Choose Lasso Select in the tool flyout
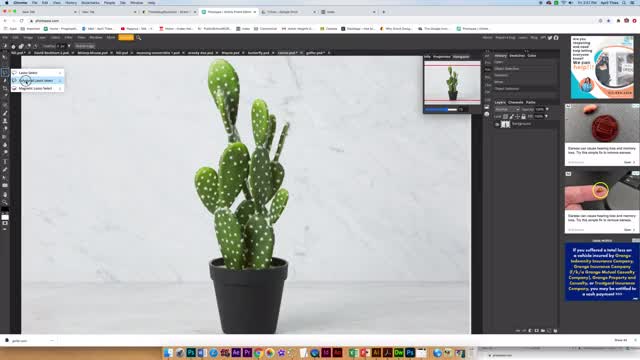 click(x=37, y=73)
